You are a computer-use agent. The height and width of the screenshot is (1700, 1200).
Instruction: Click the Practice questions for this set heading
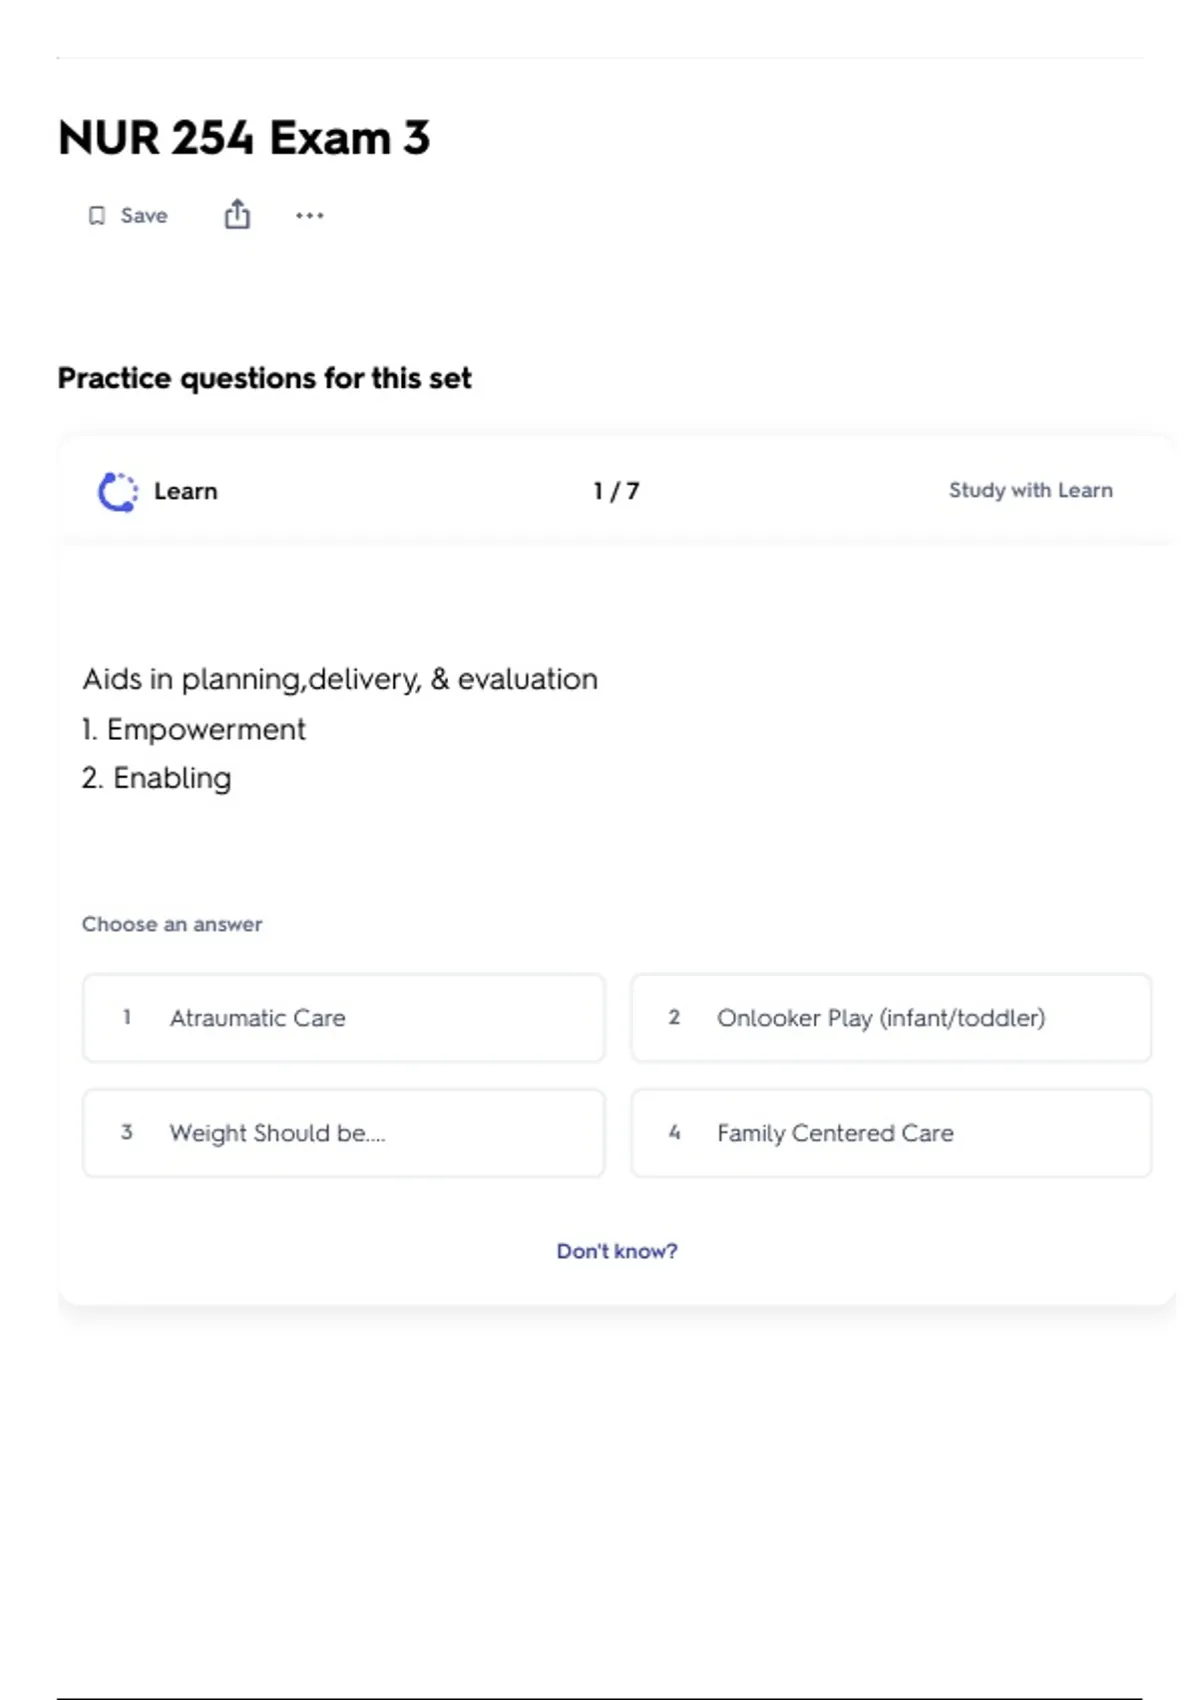[x=264, y=378]
